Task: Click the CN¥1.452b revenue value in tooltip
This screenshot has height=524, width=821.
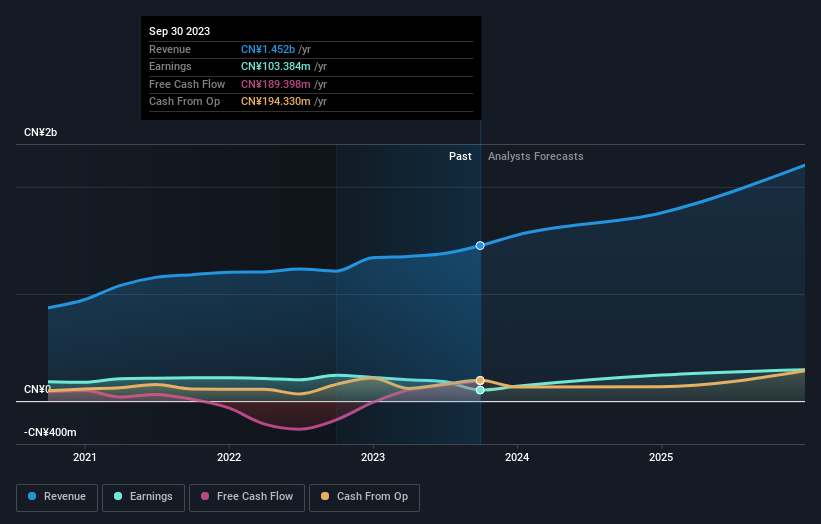Action: (x=268, y=49)
